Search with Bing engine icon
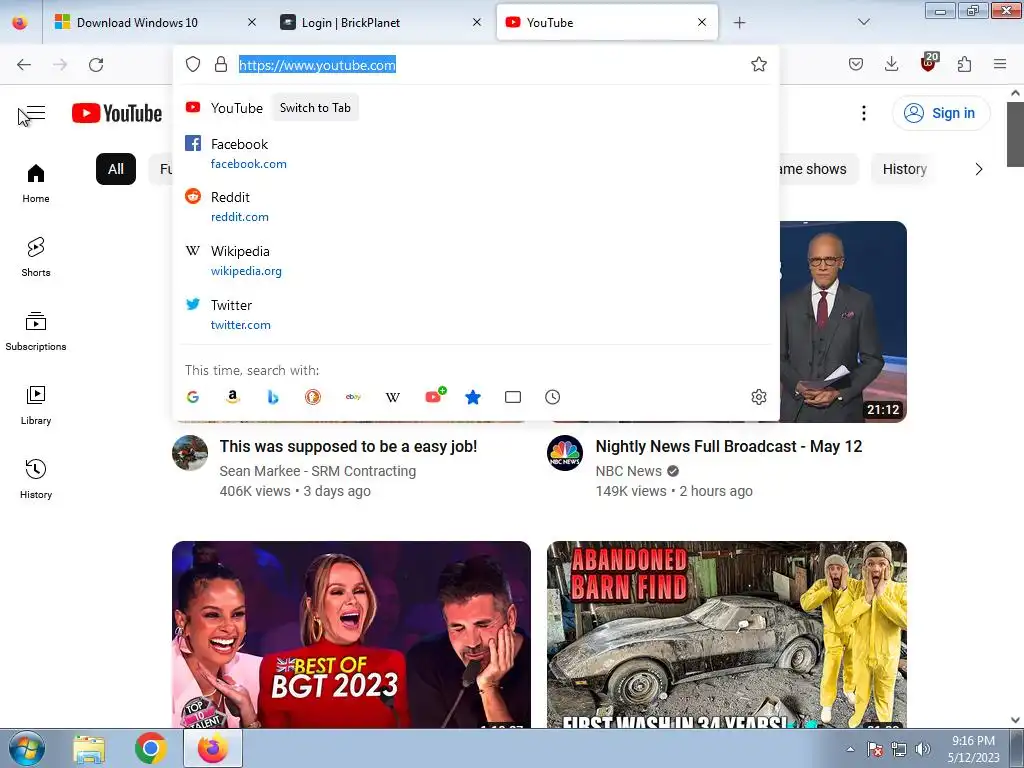Viewport: 1024px width, 768px height. coord(273,397)
